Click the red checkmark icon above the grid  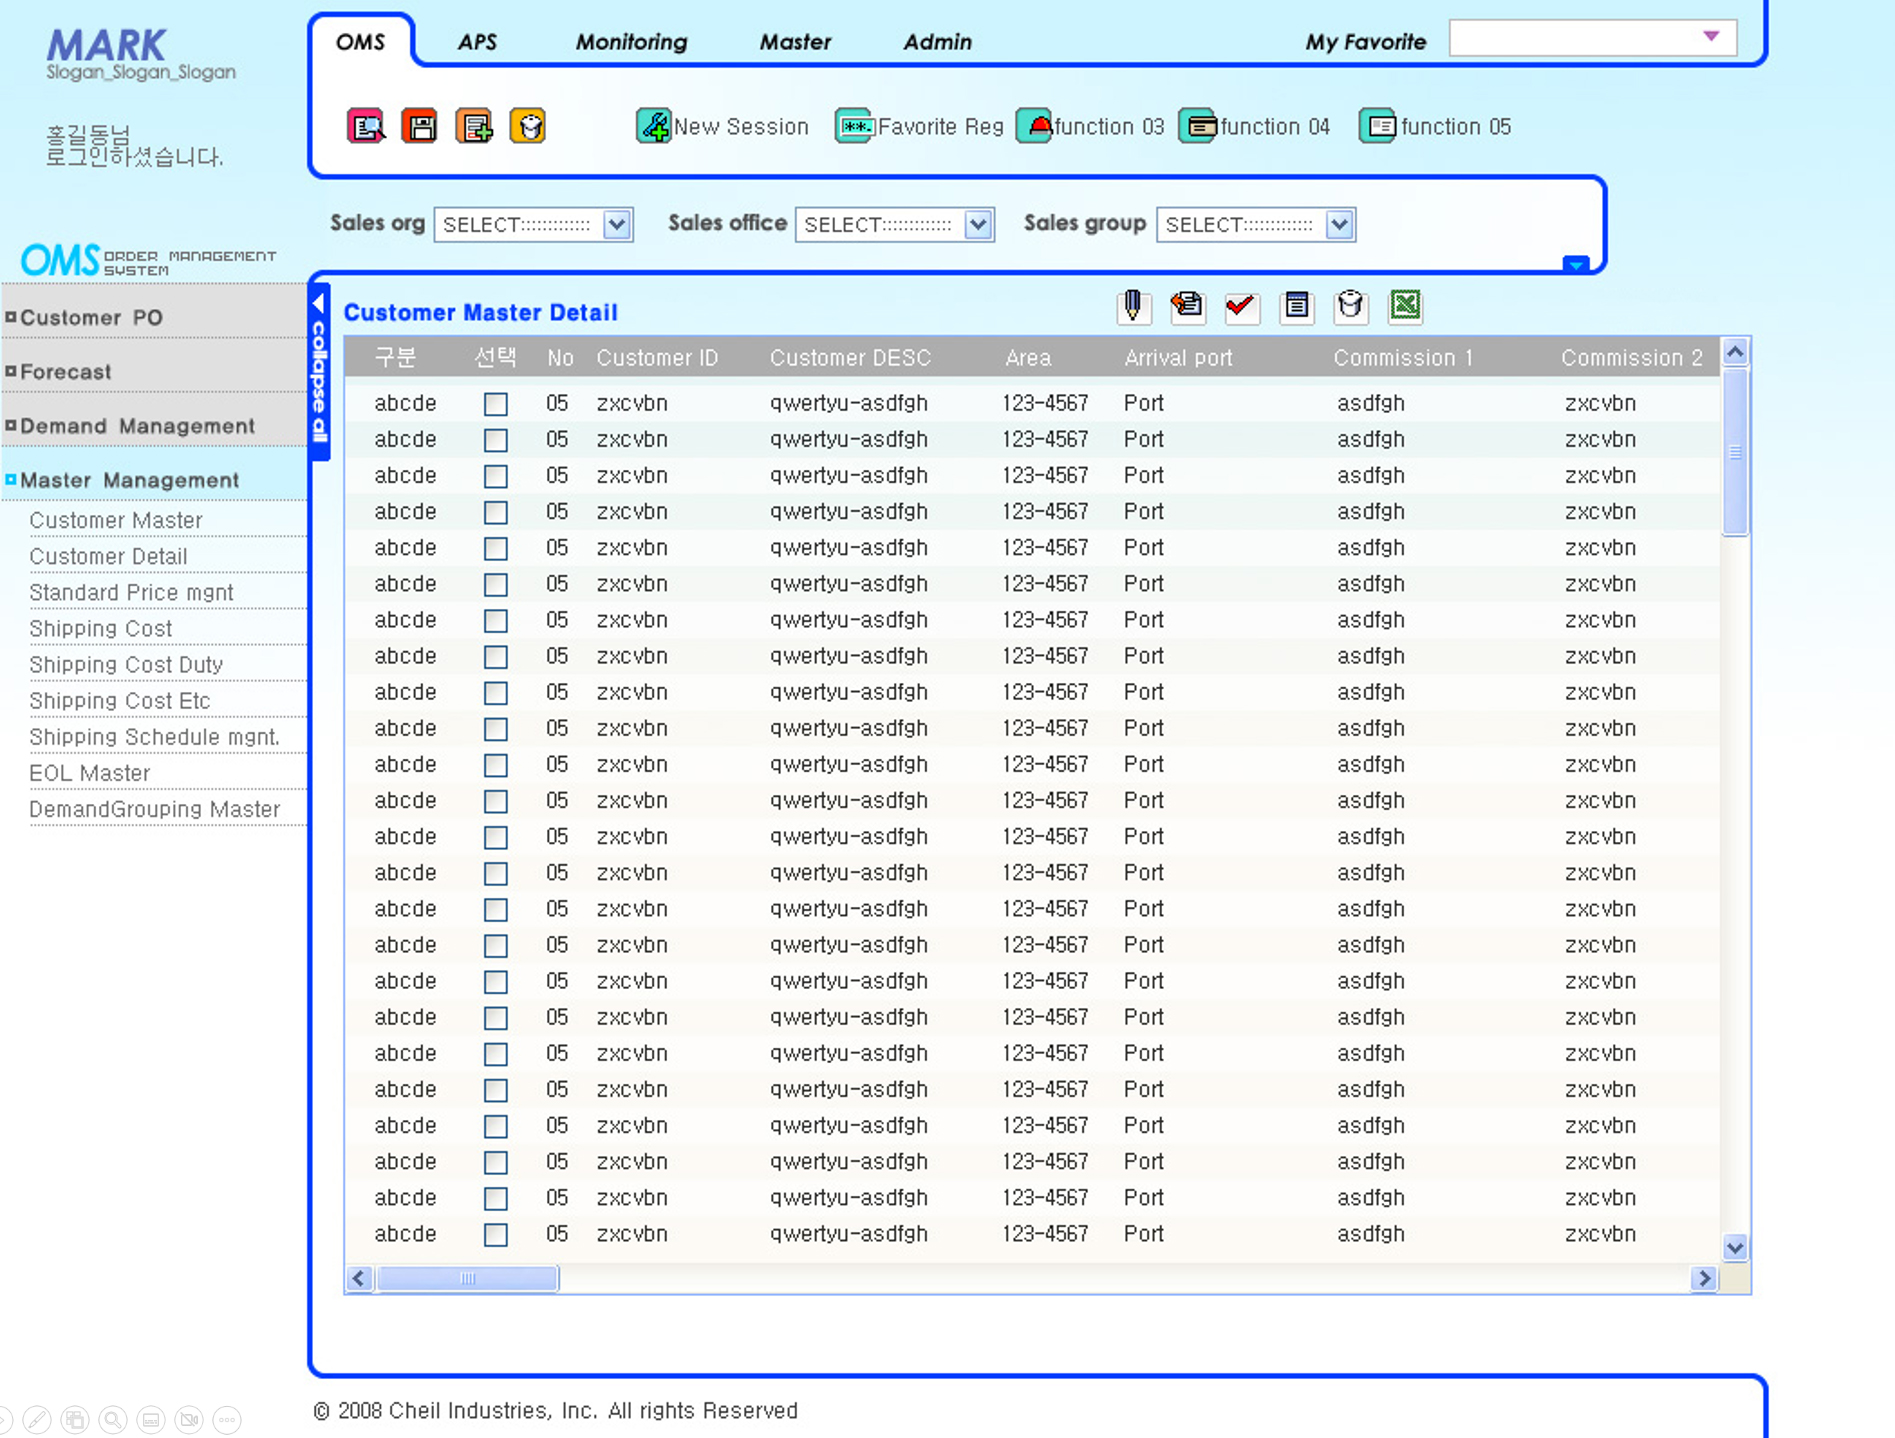[1241, 306]
